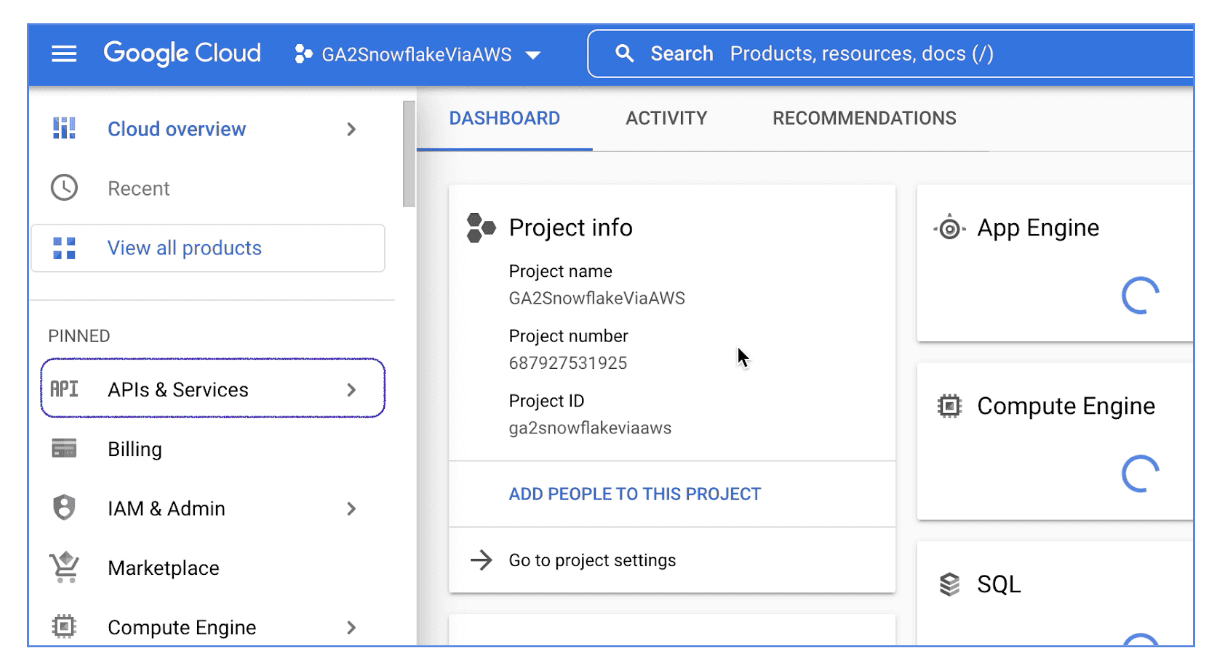The width and height of the screenshot is (1232, 664).
Task: Click inside the search products field
Action: point(860,53)
